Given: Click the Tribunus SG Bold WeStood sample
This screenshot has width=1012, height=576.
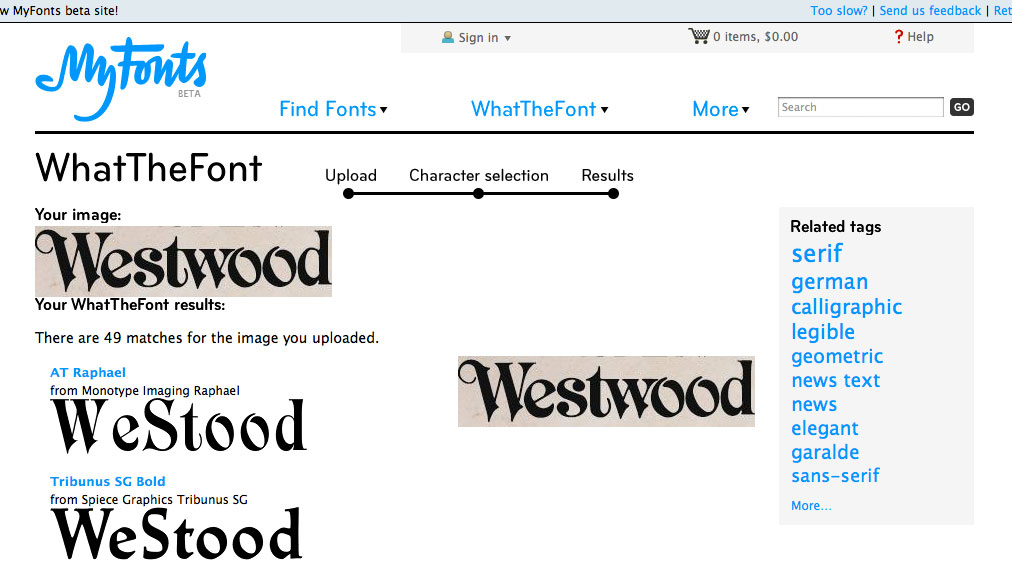Looking at the screenshot, I should [176, 534].
